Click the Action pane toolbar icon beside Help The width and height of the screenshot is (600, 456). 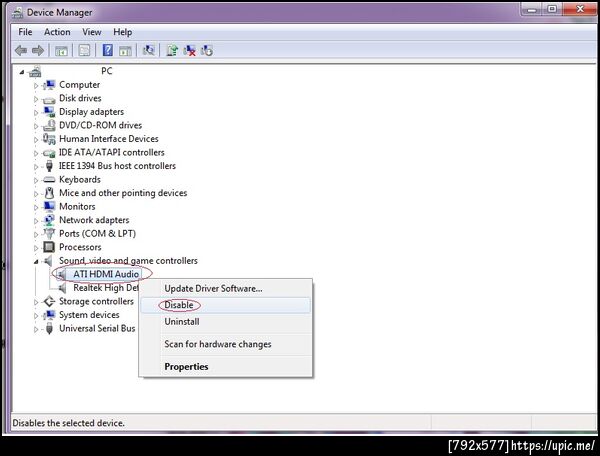125,50
